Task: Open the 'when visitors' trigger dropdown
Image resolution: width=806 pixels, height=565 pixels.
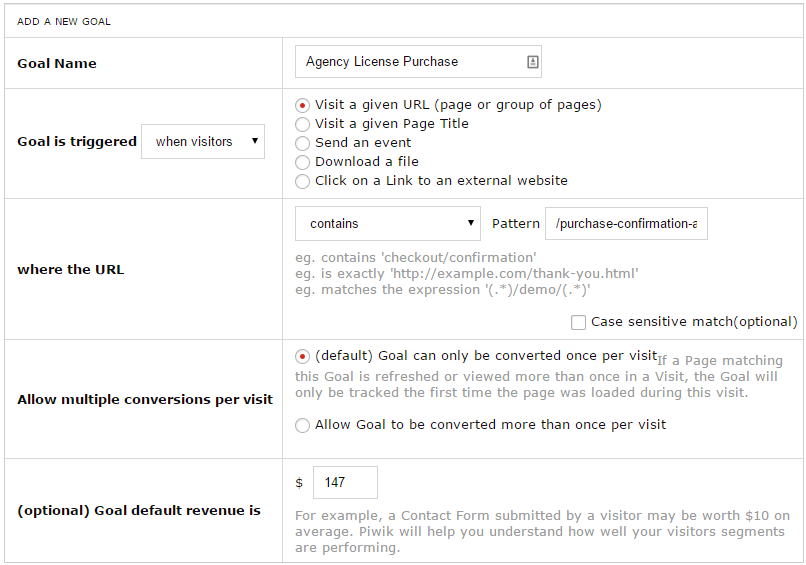Action: [x=203, y=142]
